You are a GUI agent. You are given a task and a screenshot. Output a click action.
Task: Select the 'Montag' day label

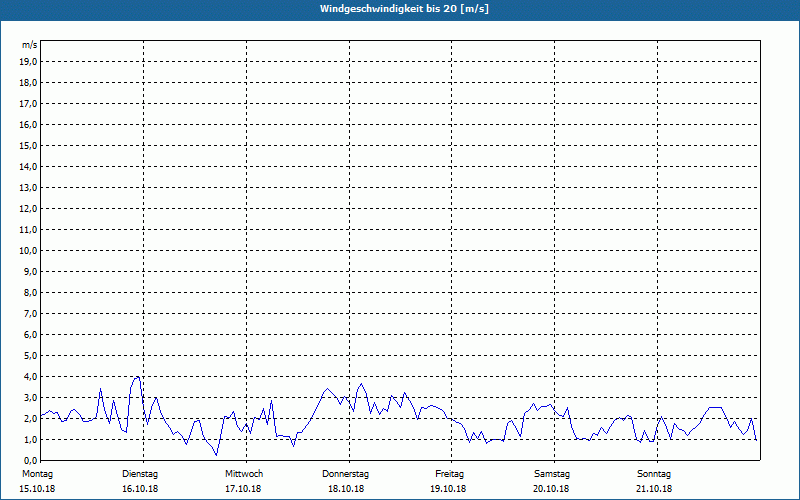click(x=37, y=474)
